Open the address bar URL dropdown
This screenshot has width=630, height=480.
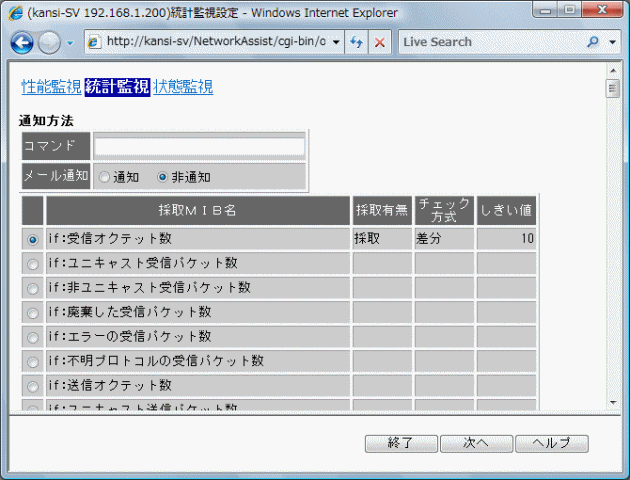pyautogui.click(x=335, y=43)
